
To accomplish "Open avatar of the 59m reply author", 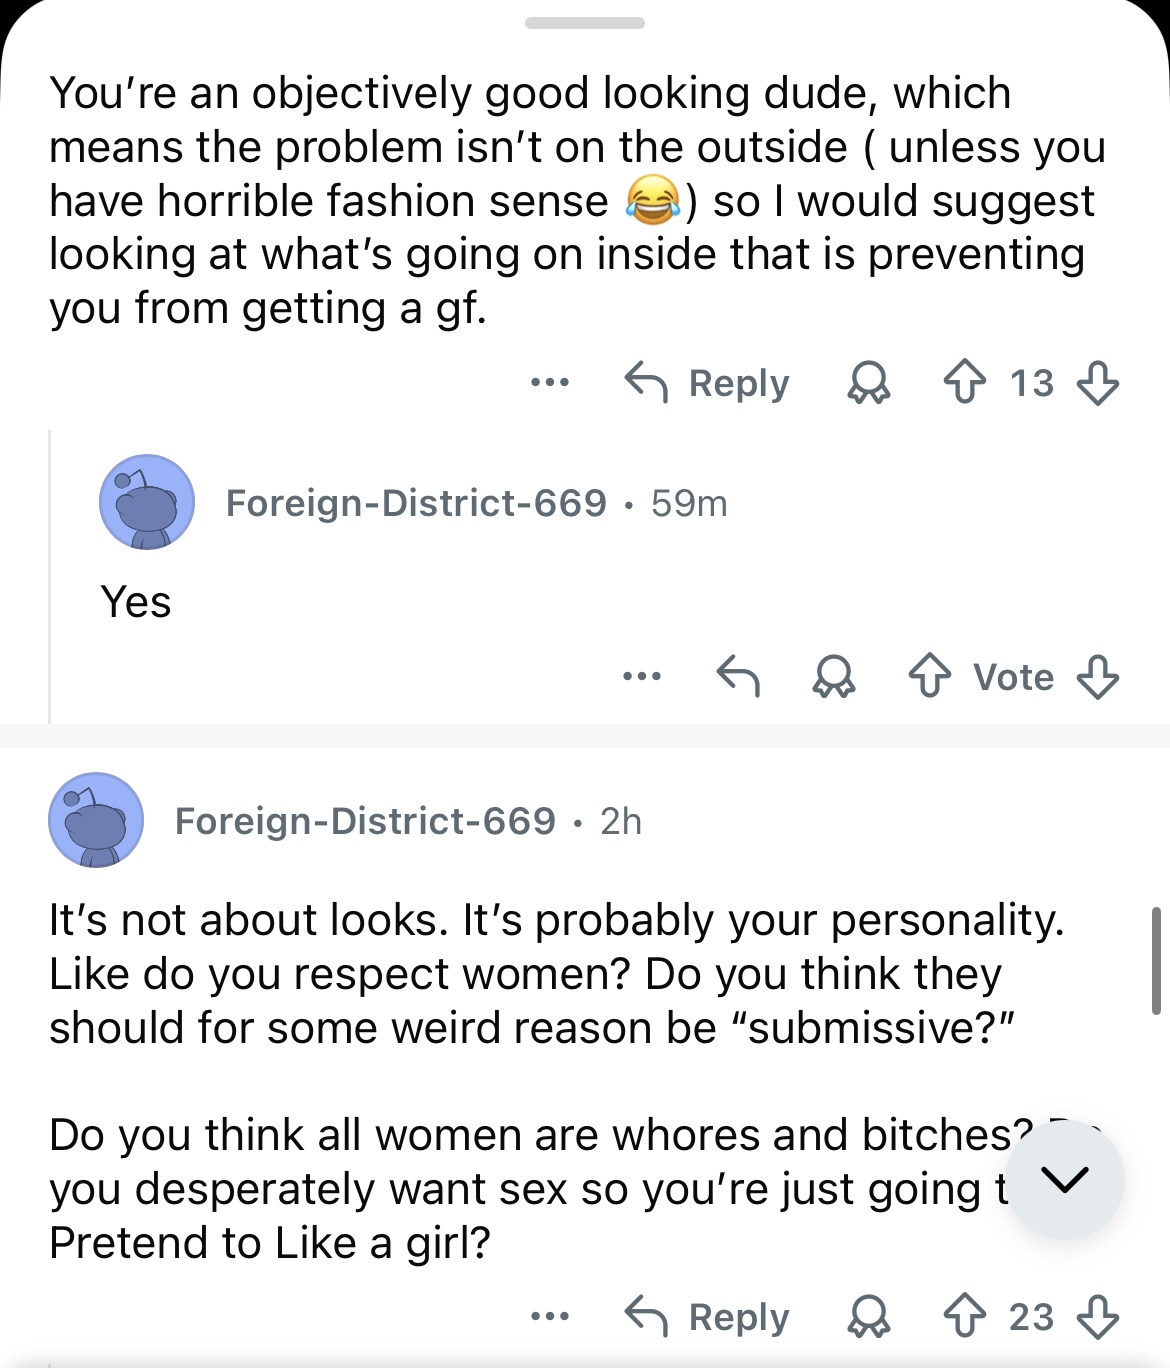I will [146, 502].
